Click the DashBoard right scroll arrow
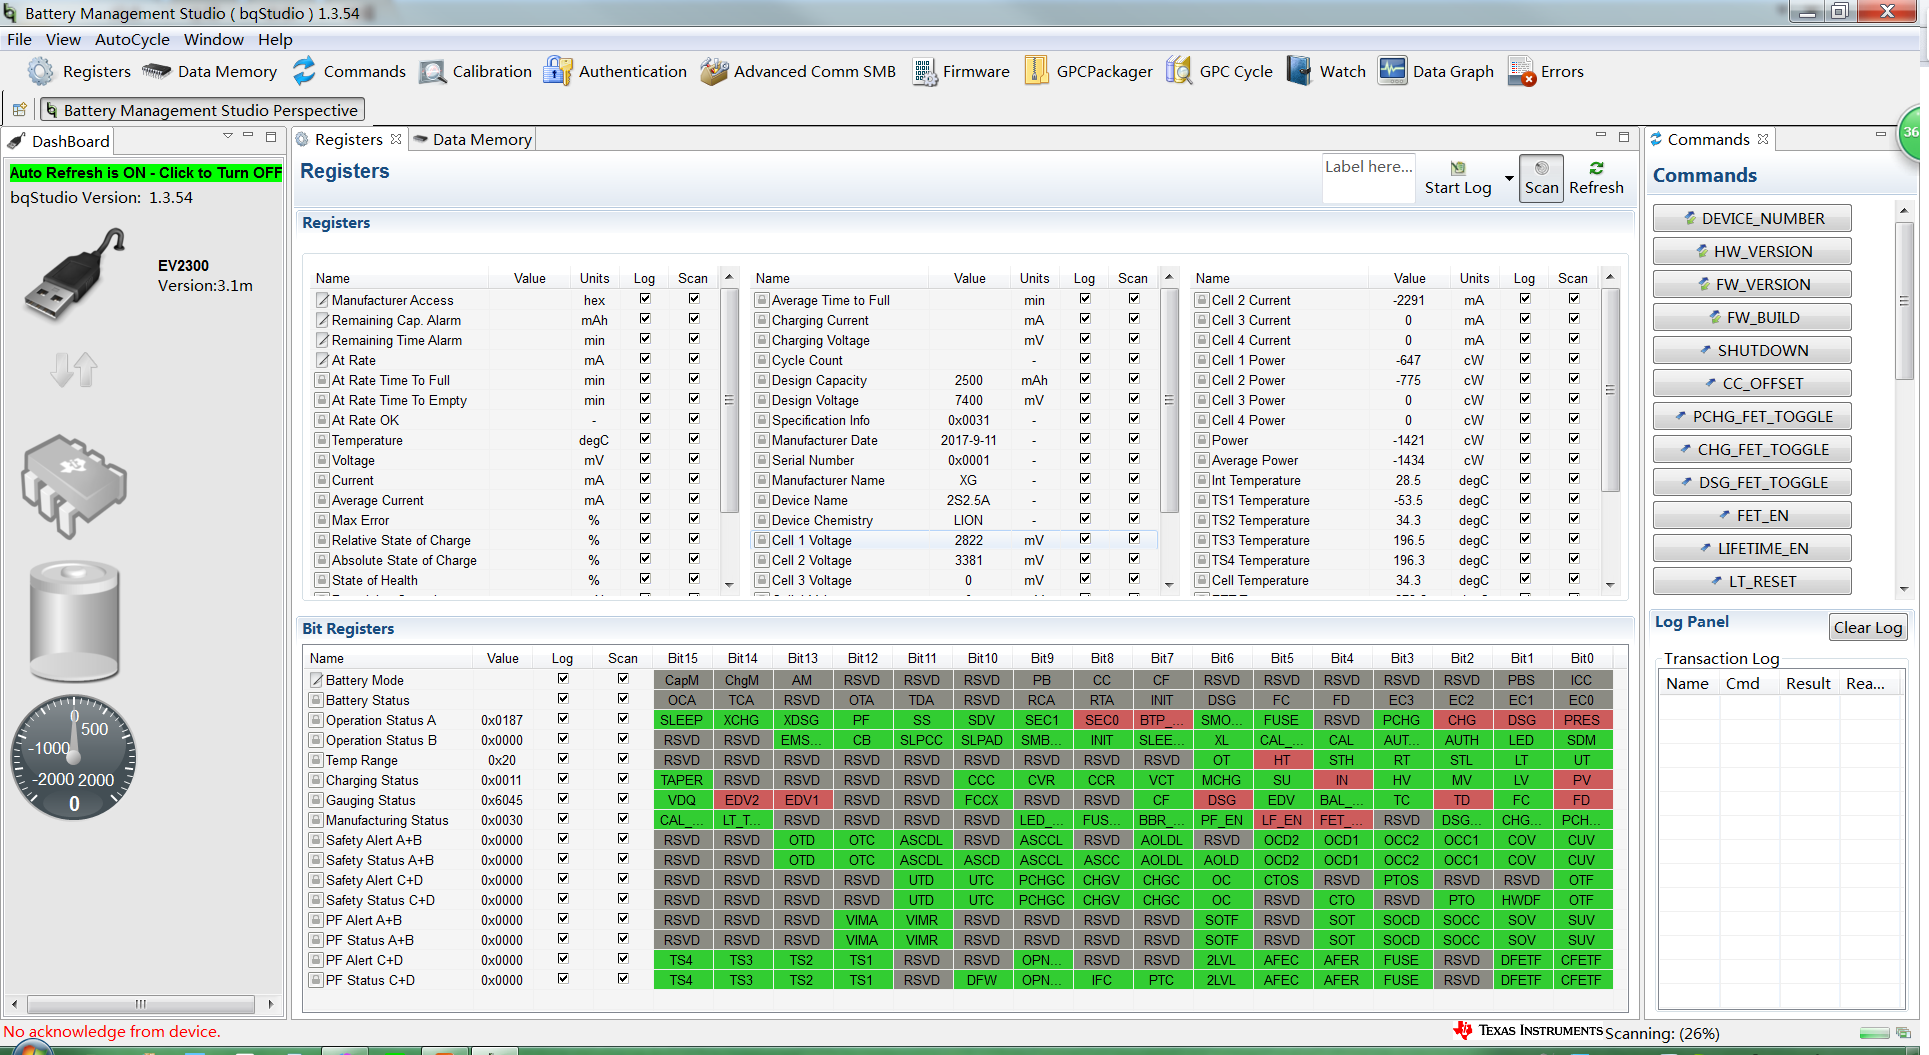 click(270, 1004)
